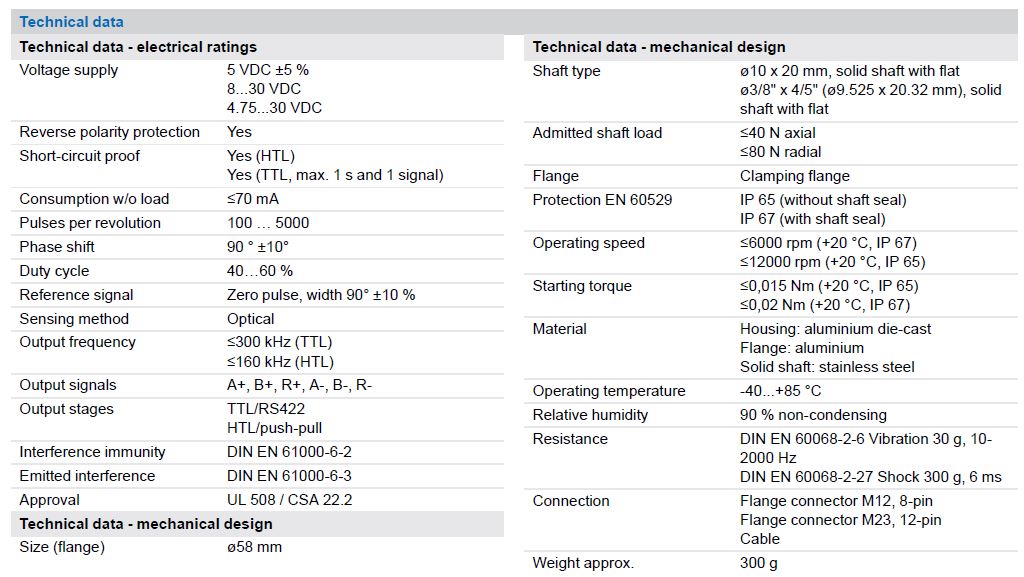The height and width of the screenshot is (577, 1024).
Task: Click the "Shaft type" row label
Action: click(x=567, y=71)
